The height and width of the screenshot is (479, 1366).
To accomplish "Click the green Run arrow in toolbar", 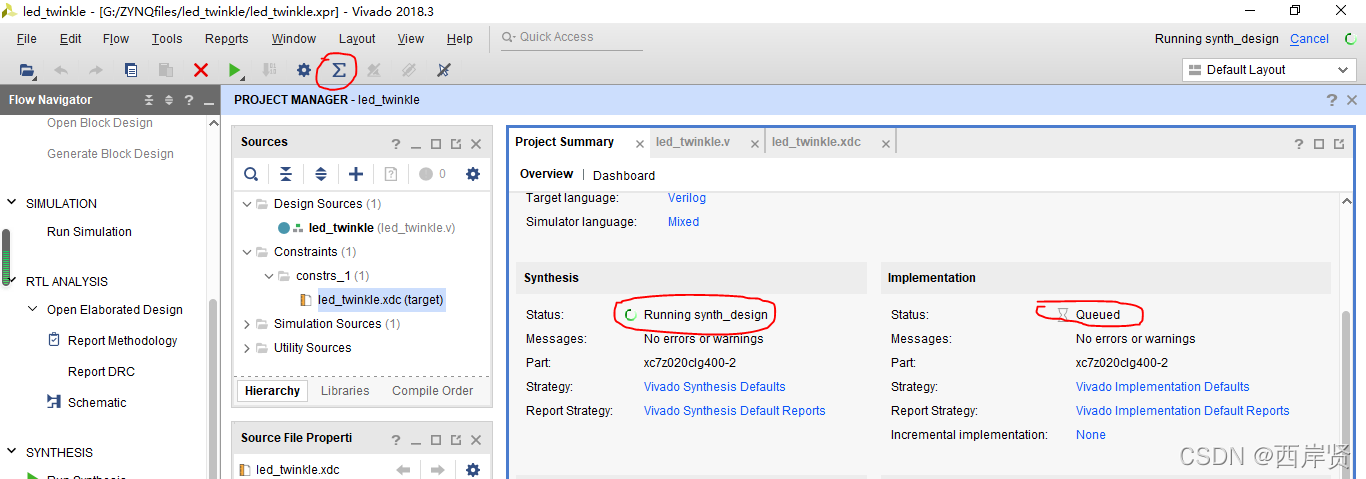I will click(234, 70).
